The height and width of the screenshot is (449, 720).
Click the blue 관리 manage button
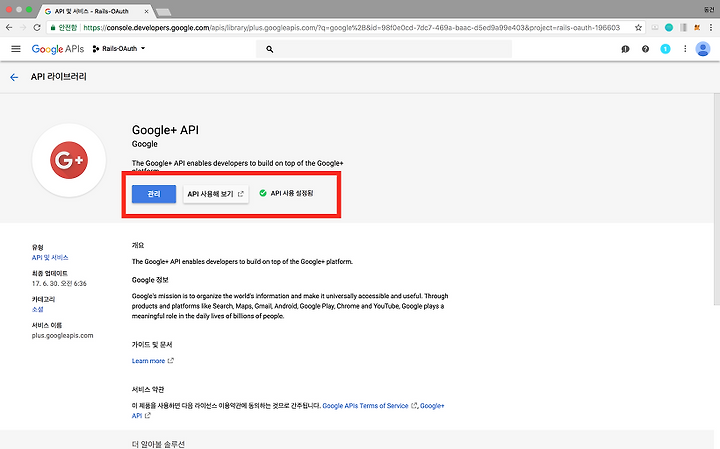click(x=154, y=194)
